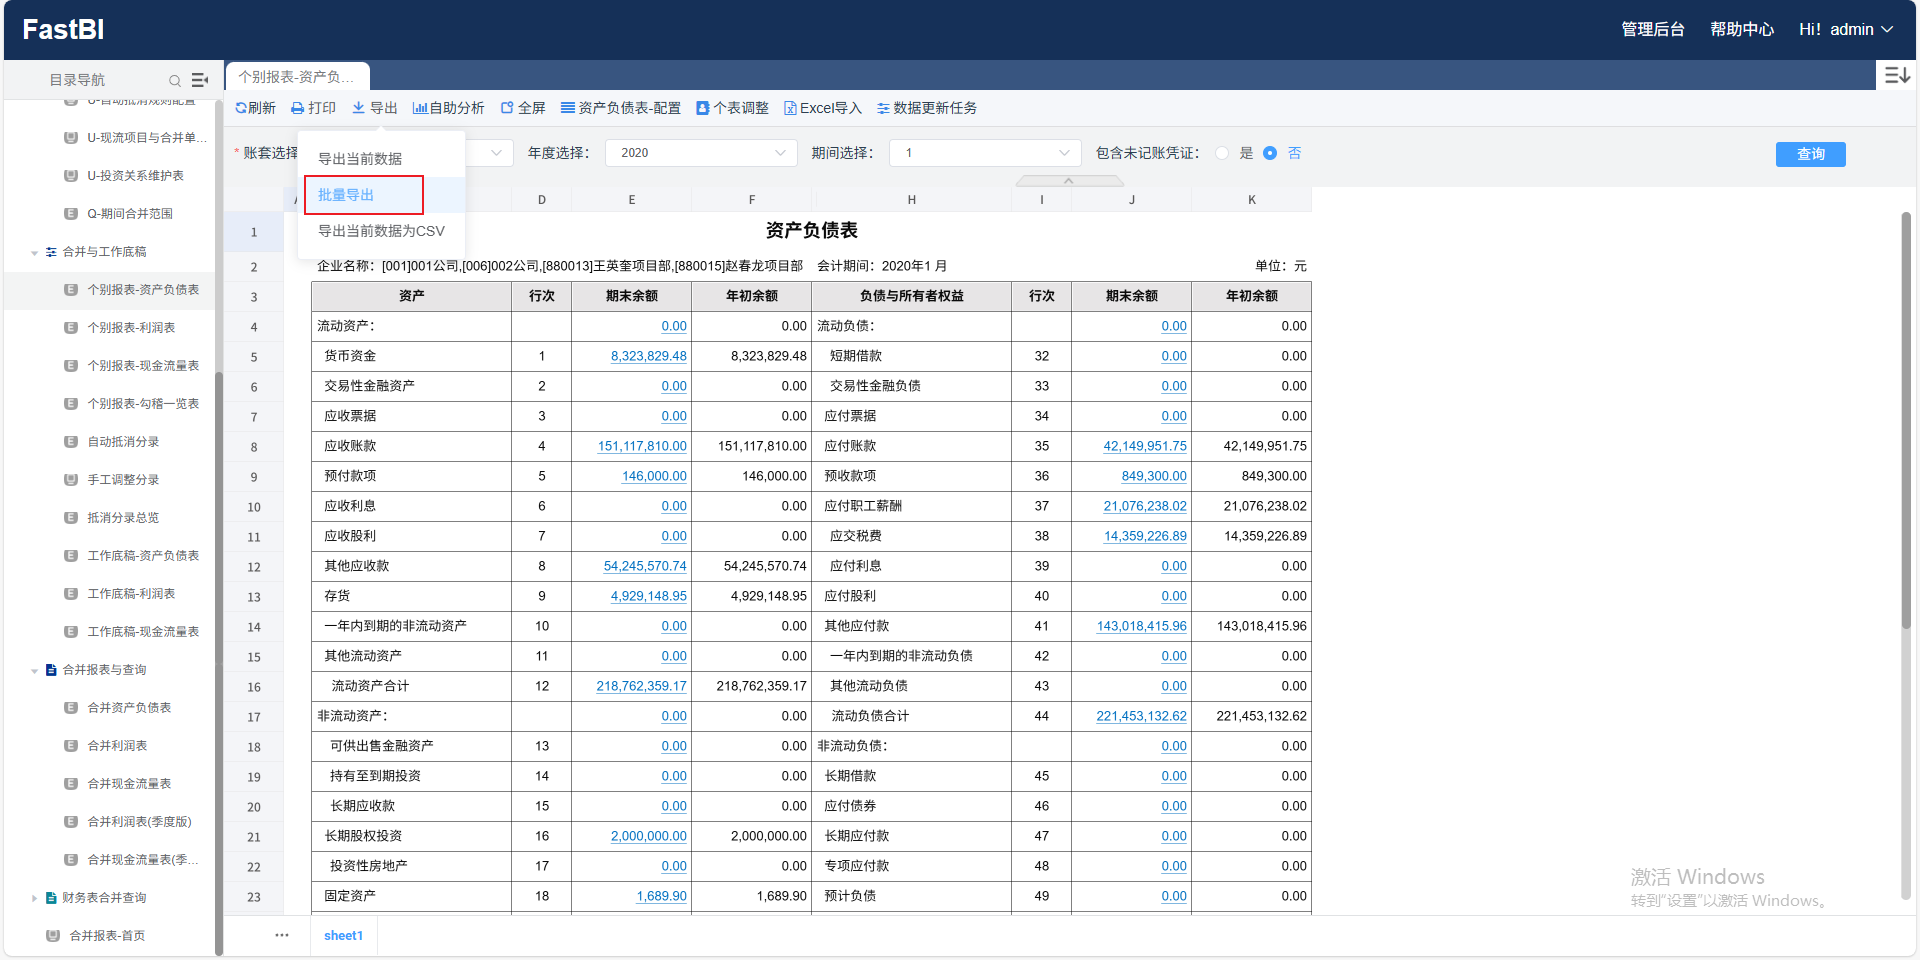Viewport: 1920px width, 960px height.
Task: Click the refresh (刷新) toolbar icon
Action: pyautogui.click(x=242, y=108)
